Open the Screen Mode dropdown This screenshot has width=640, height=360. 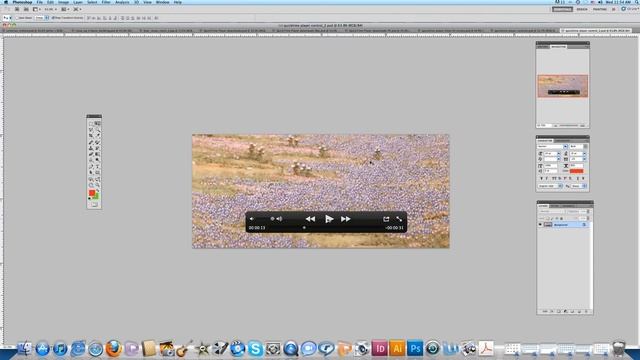tap(77, 9)
